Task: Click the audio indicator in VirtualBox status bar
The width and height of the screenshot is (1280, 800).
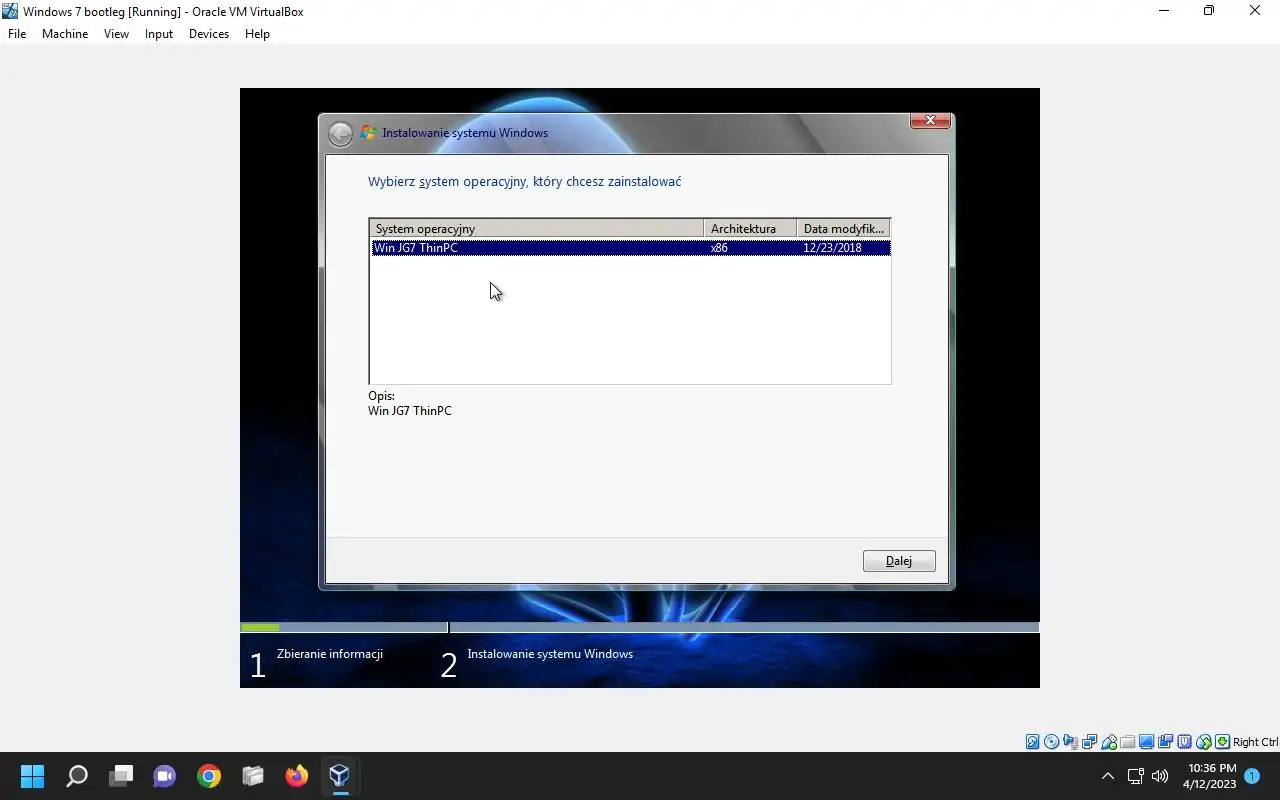Action: point(1070,742)
